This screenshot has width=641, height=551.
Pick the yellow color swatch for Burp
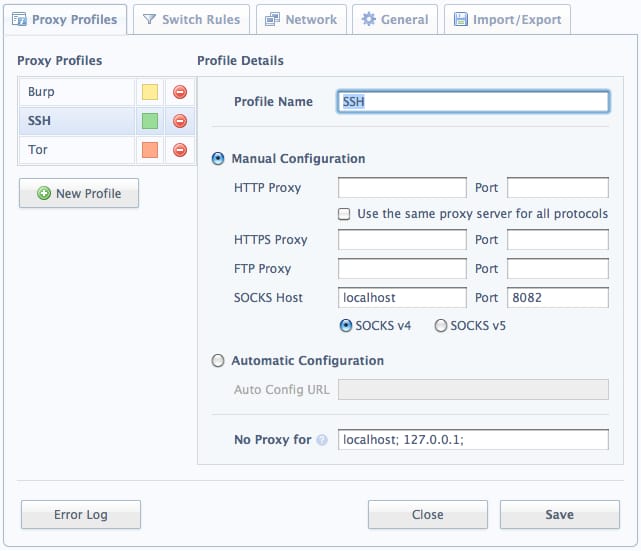150,92
